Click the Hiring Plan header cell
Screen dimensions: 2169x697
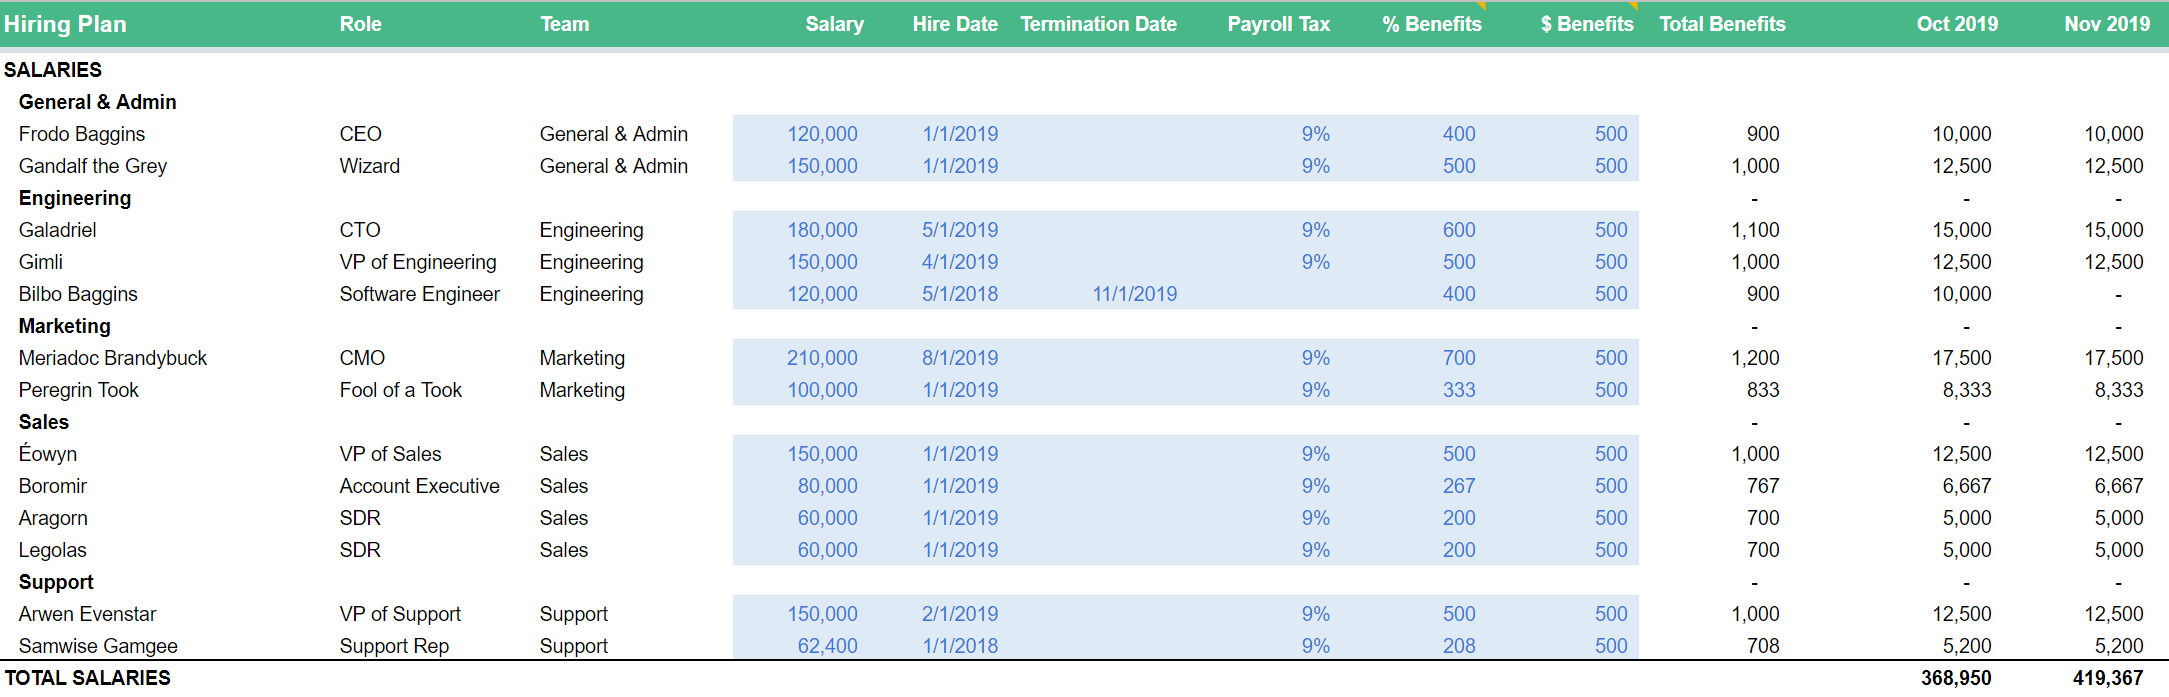coord(66,24)
